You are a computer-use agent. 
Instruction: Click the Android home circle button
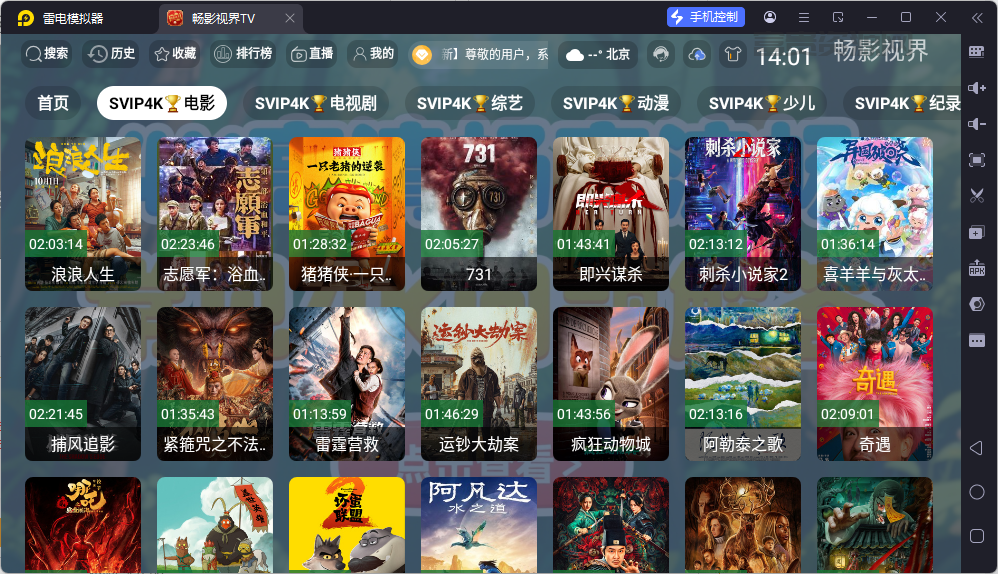pos(977,492)
